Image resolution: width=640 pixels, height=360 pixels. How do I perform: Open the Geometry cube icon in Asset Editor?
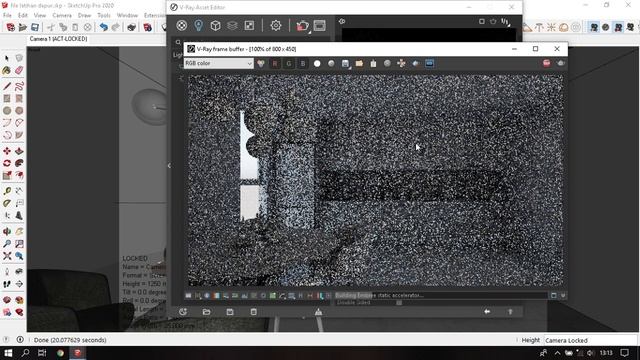point(216,25)
